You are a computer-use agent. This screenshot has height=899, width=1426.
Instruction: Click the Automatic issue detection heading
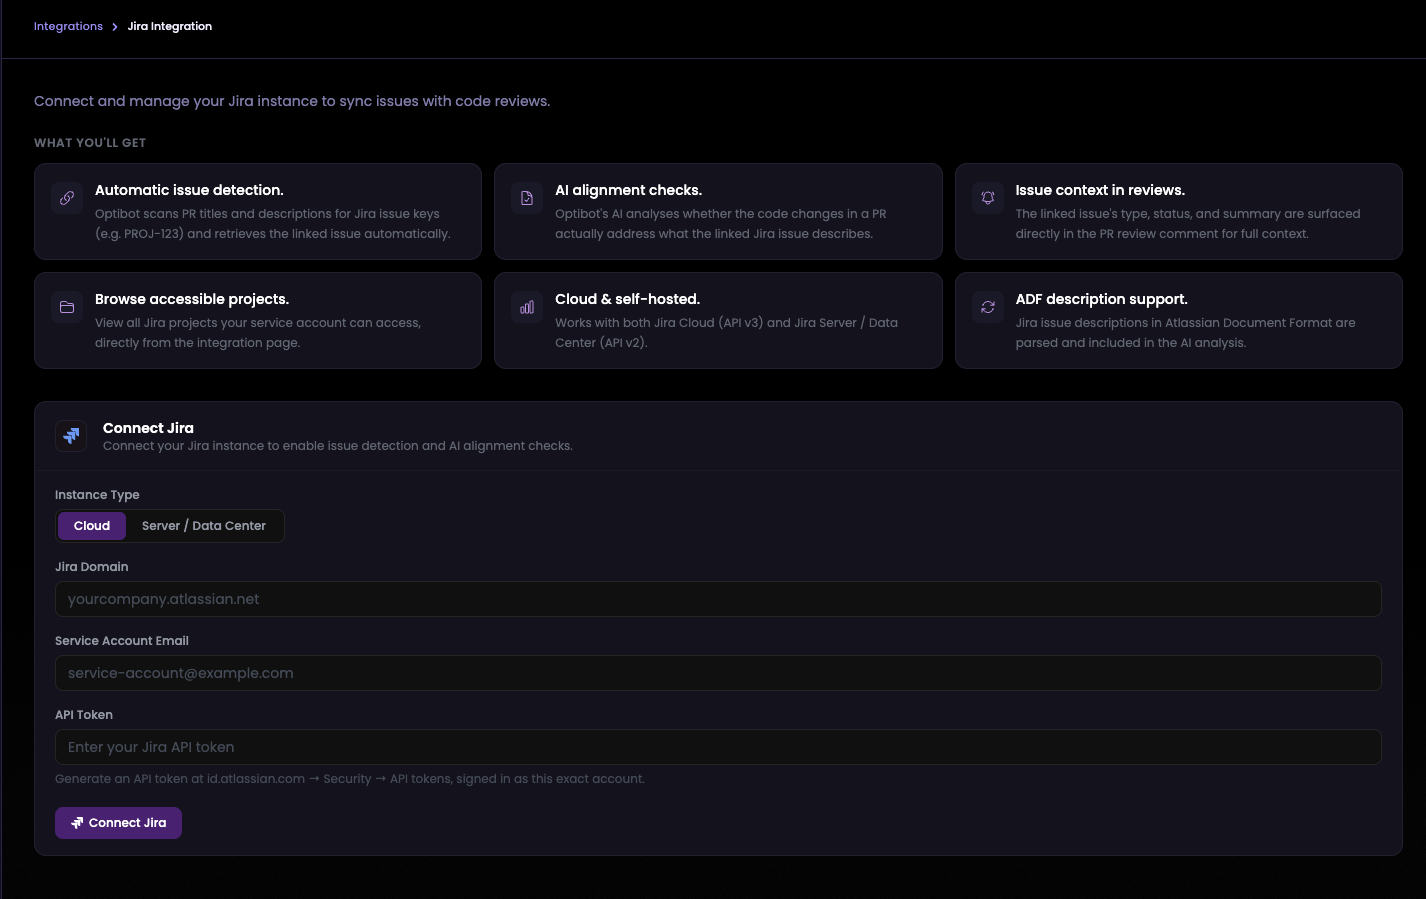pyautogui.click(x=189, y=190)
